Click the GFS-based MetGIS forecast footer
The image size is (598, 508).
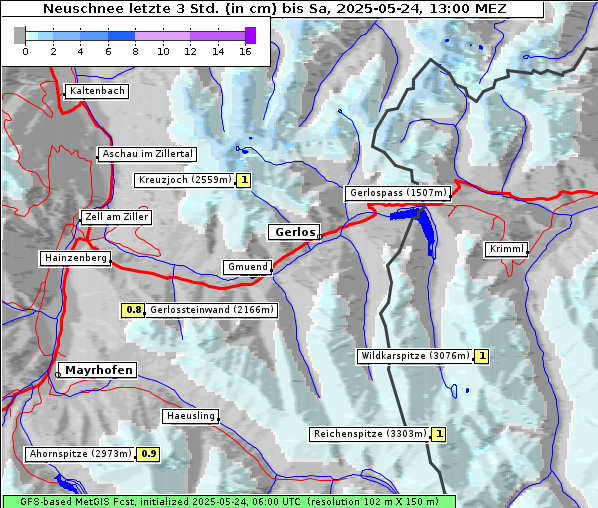pyautogui.click(x=229, y=502)
